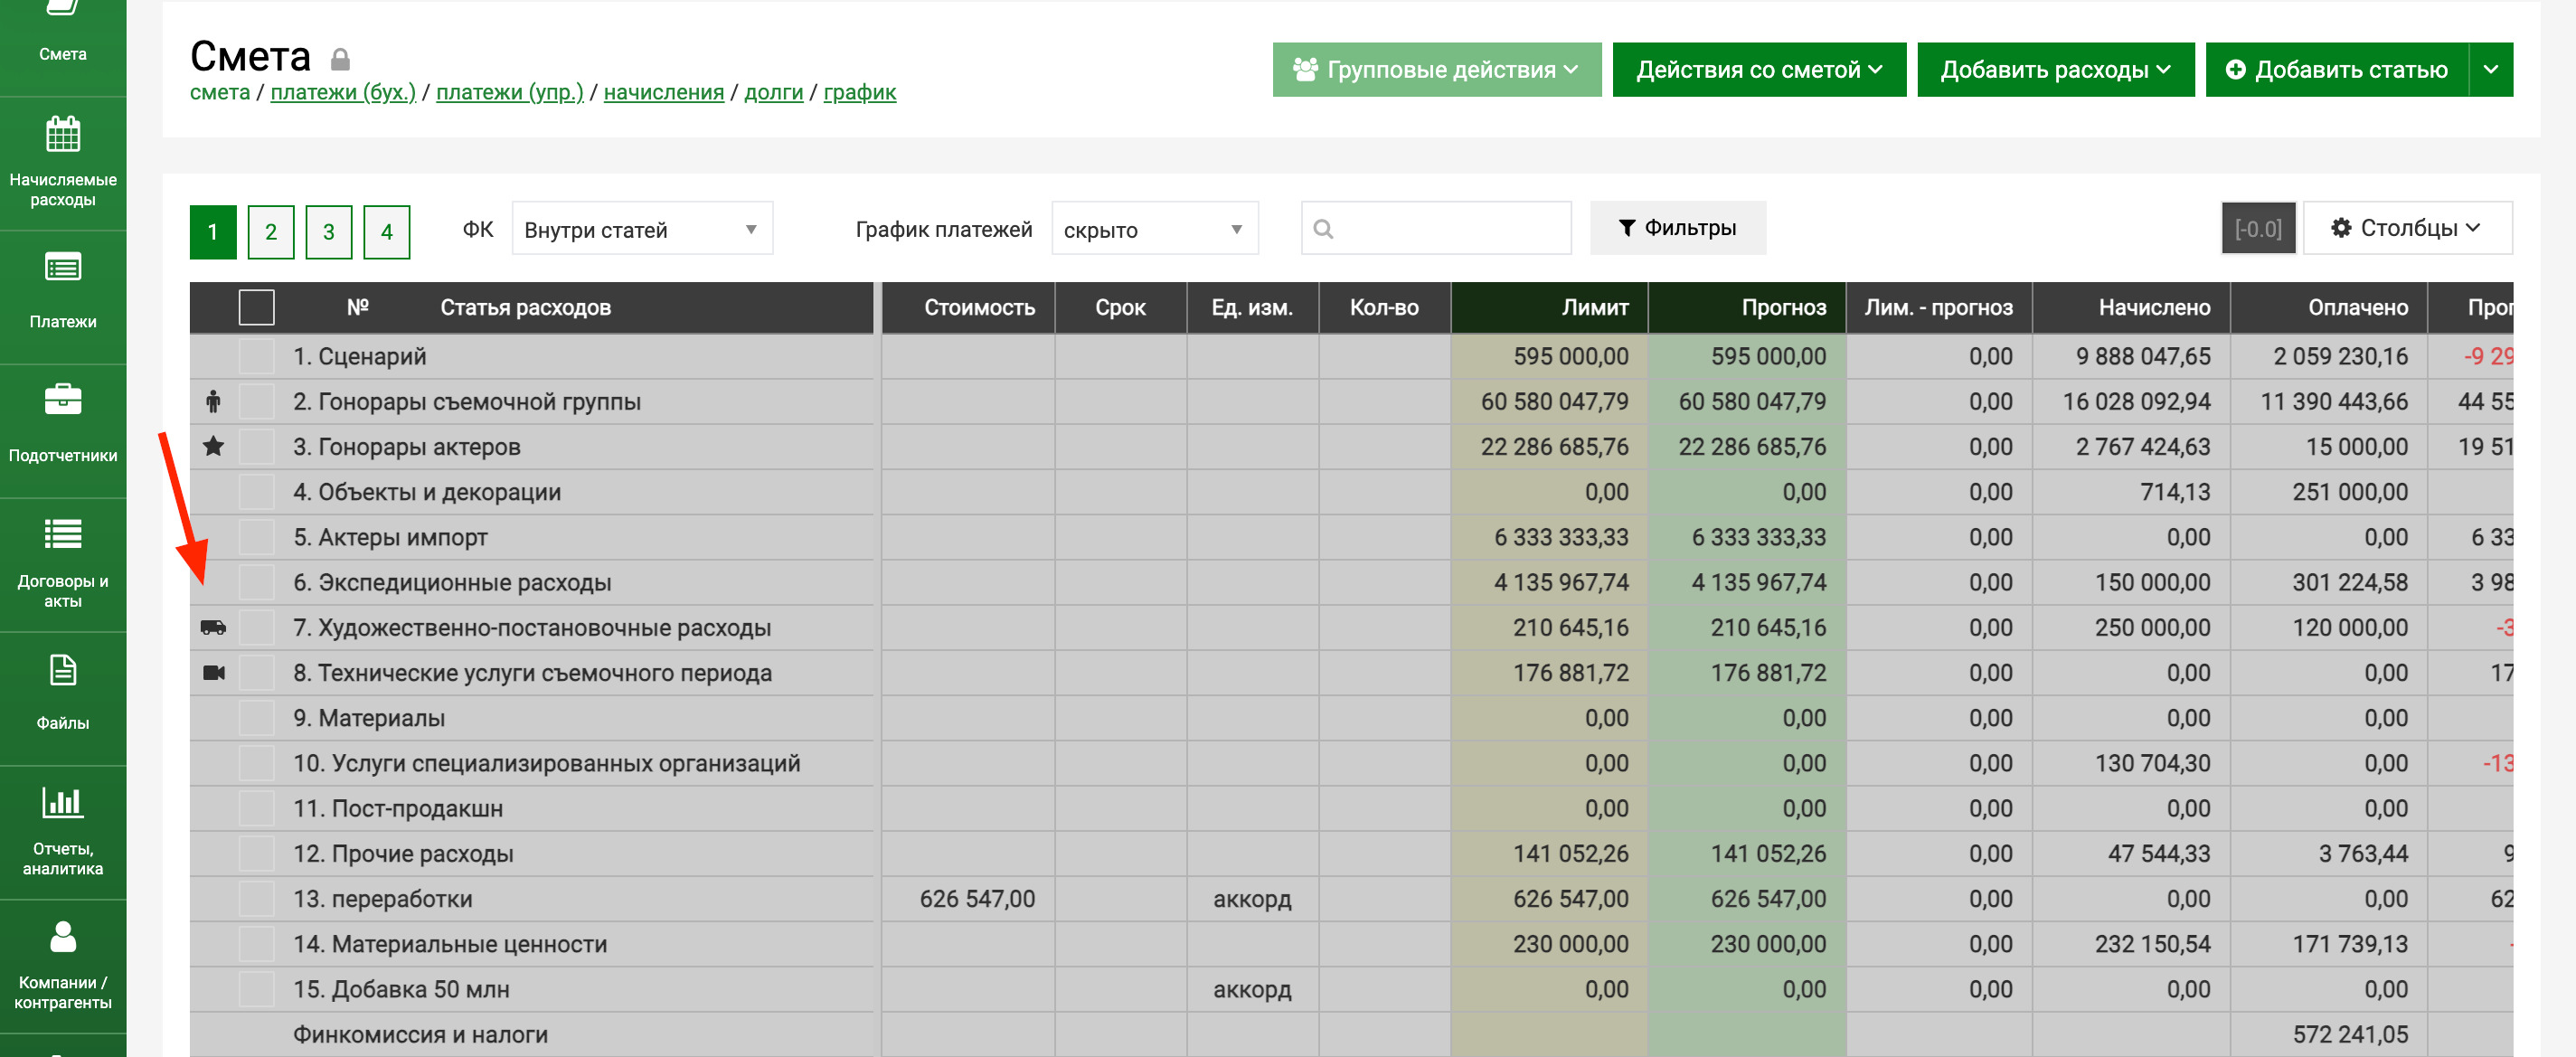This screenshot has width=2576, height=1057.
Task: Go to Платежи in the sidebar
Action: [x=62, y=297]
